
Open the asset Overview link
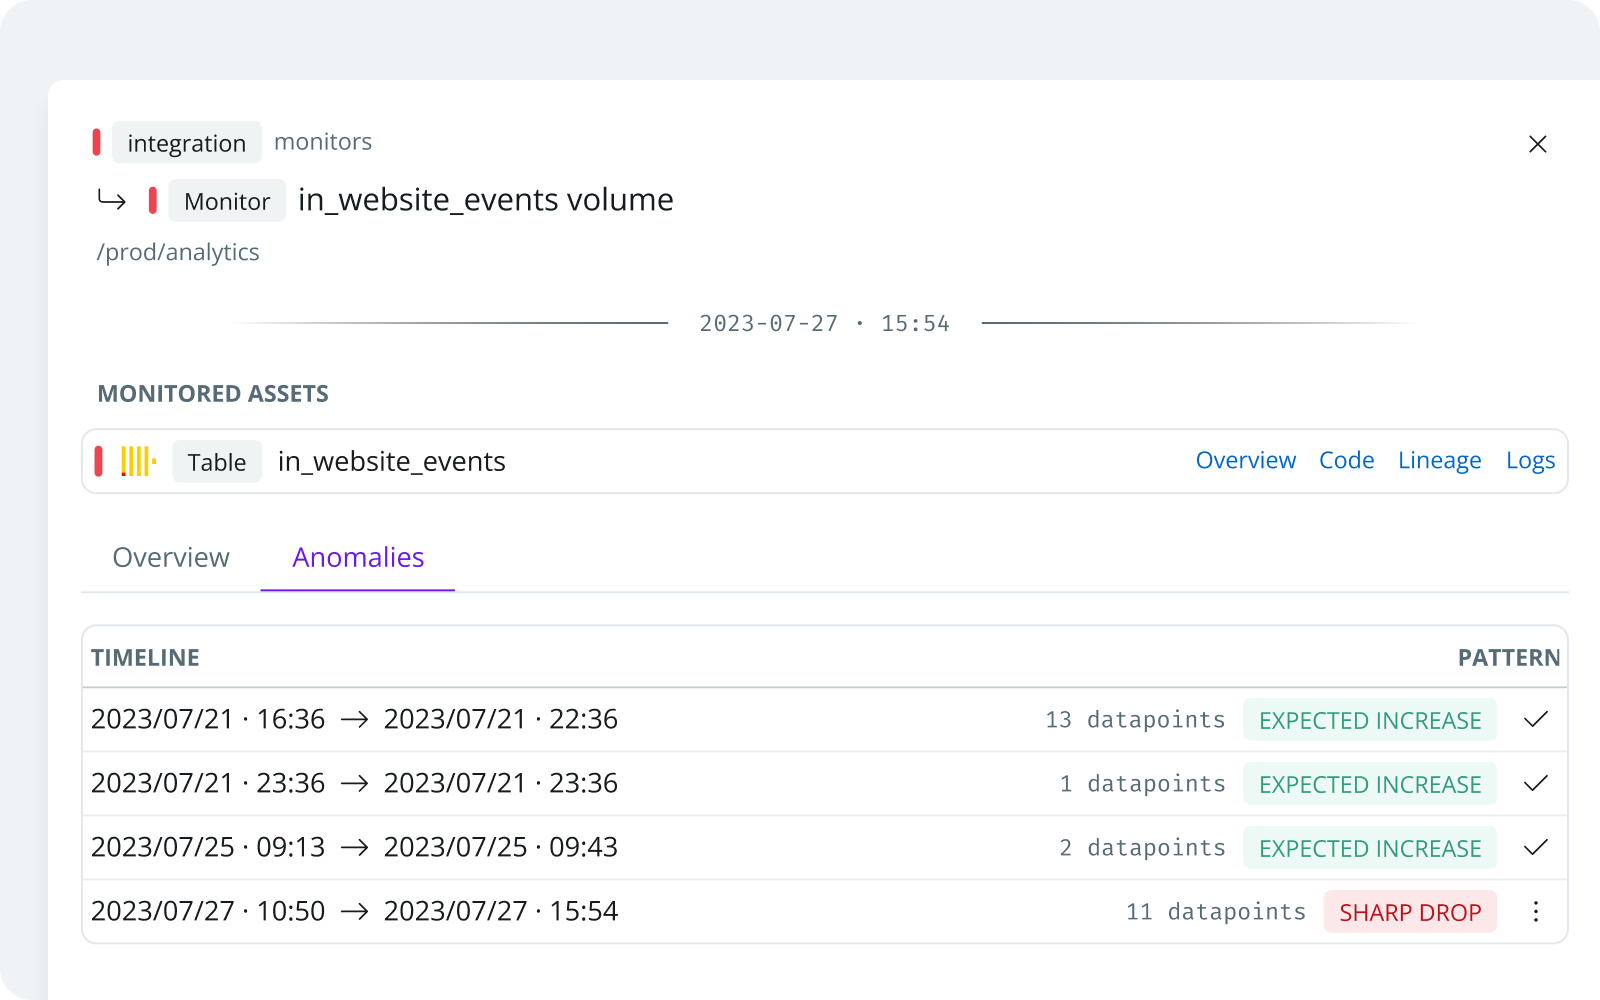(x=1246, y=460)
